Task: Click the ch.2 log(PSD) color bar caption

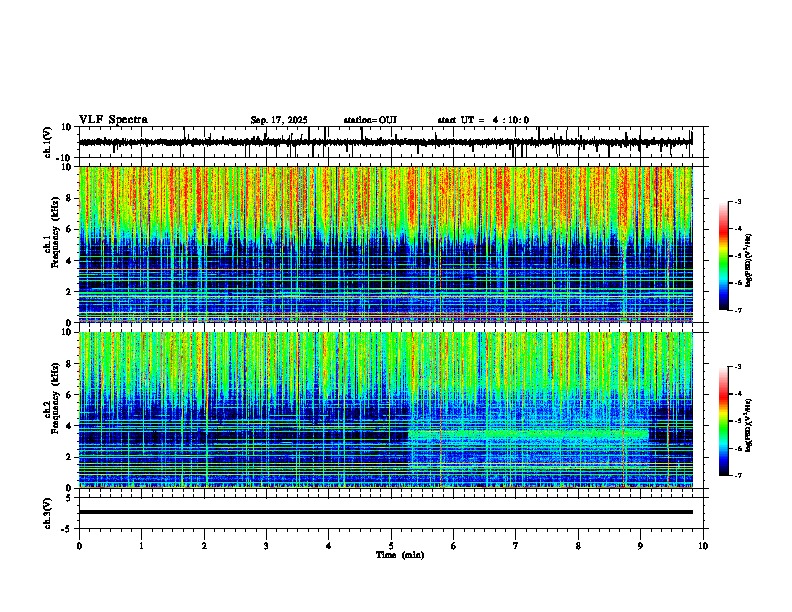Action: (x=749, y=425)
